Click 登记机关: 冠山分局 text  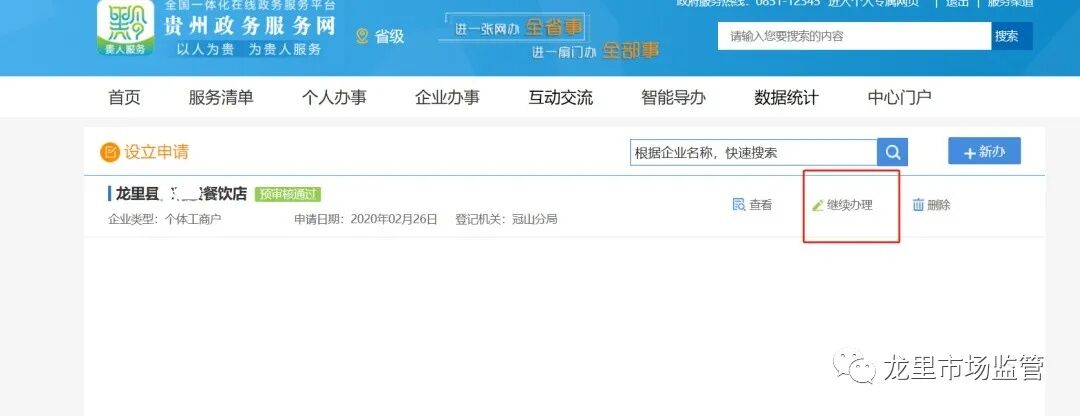pos(506,220)
